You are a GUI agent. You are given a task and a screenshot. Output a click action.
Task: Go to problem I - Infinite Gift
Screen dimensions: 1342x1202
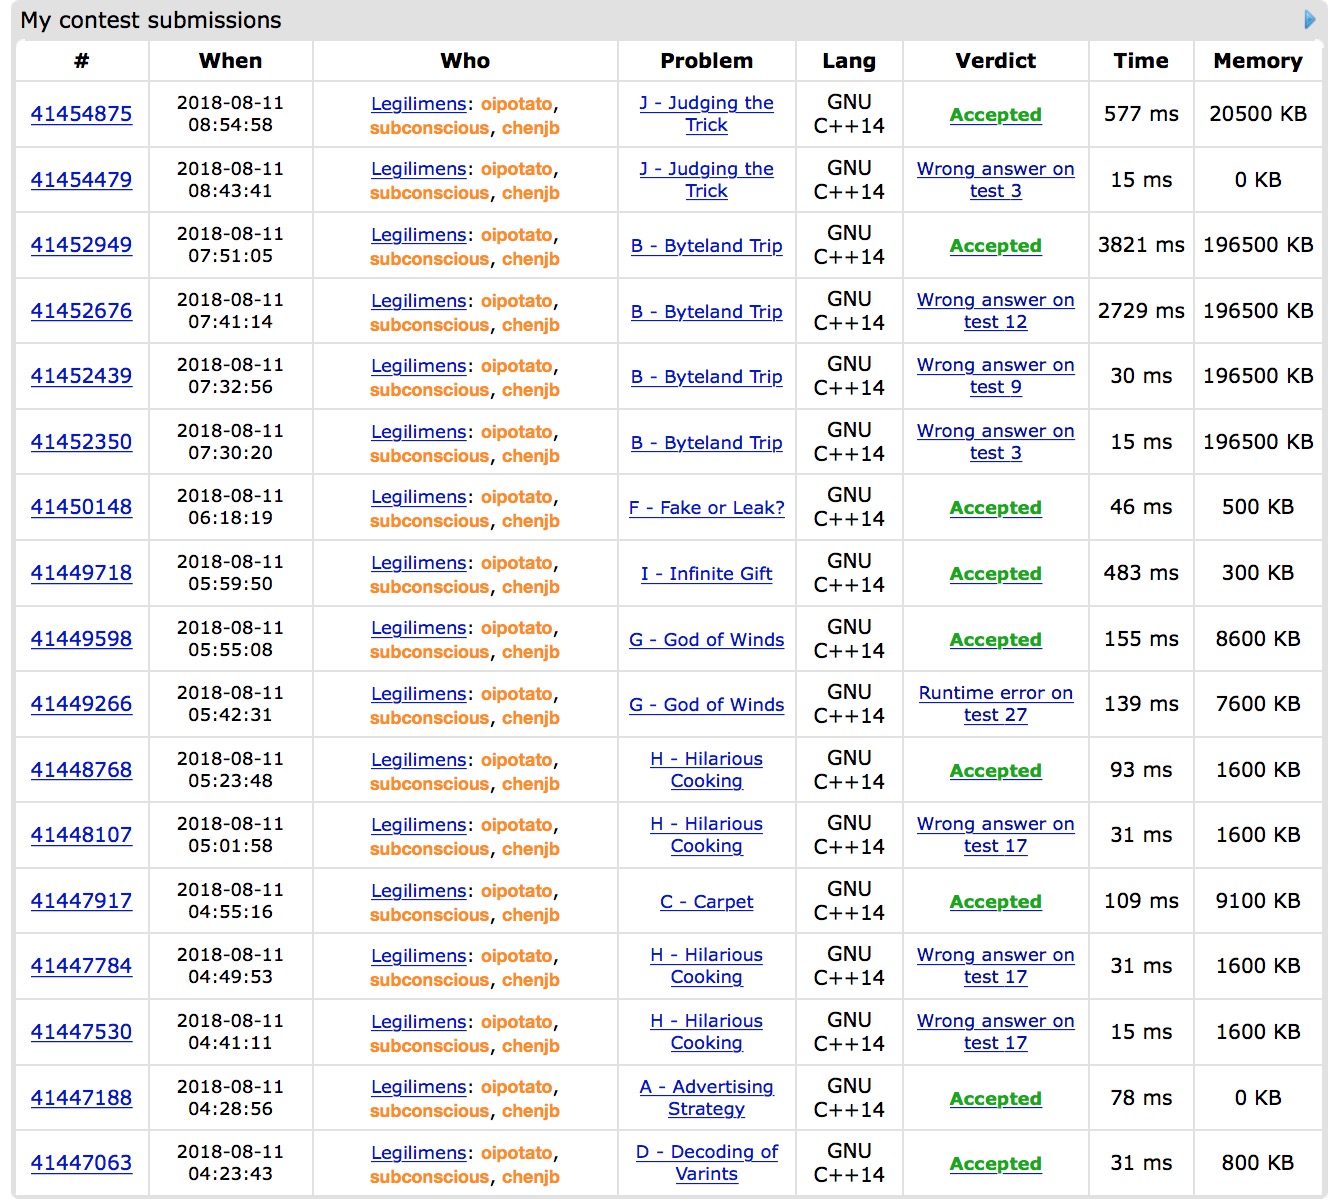[706, 574]
